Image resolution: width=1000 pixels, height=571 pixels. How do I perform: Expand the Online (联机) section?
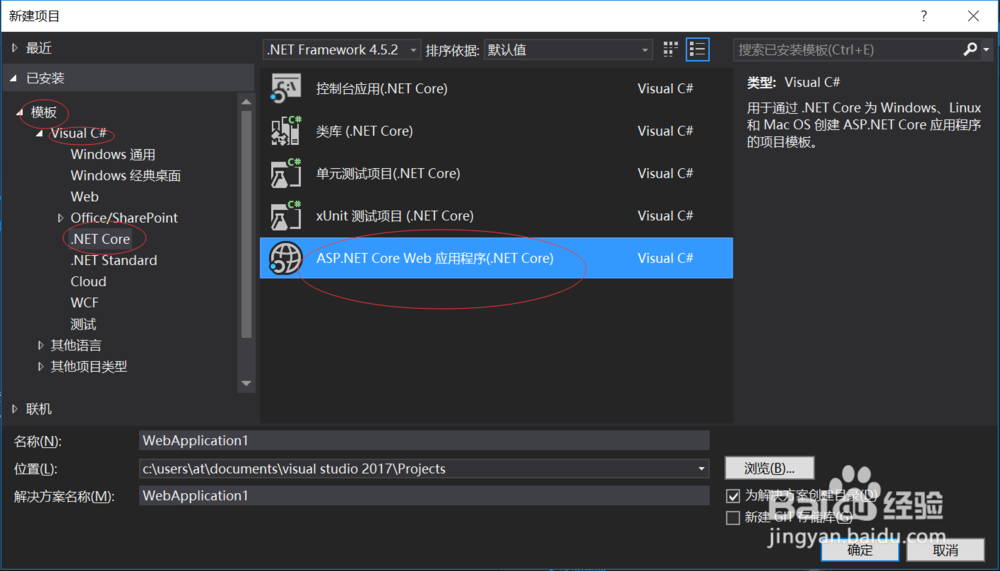15,409
